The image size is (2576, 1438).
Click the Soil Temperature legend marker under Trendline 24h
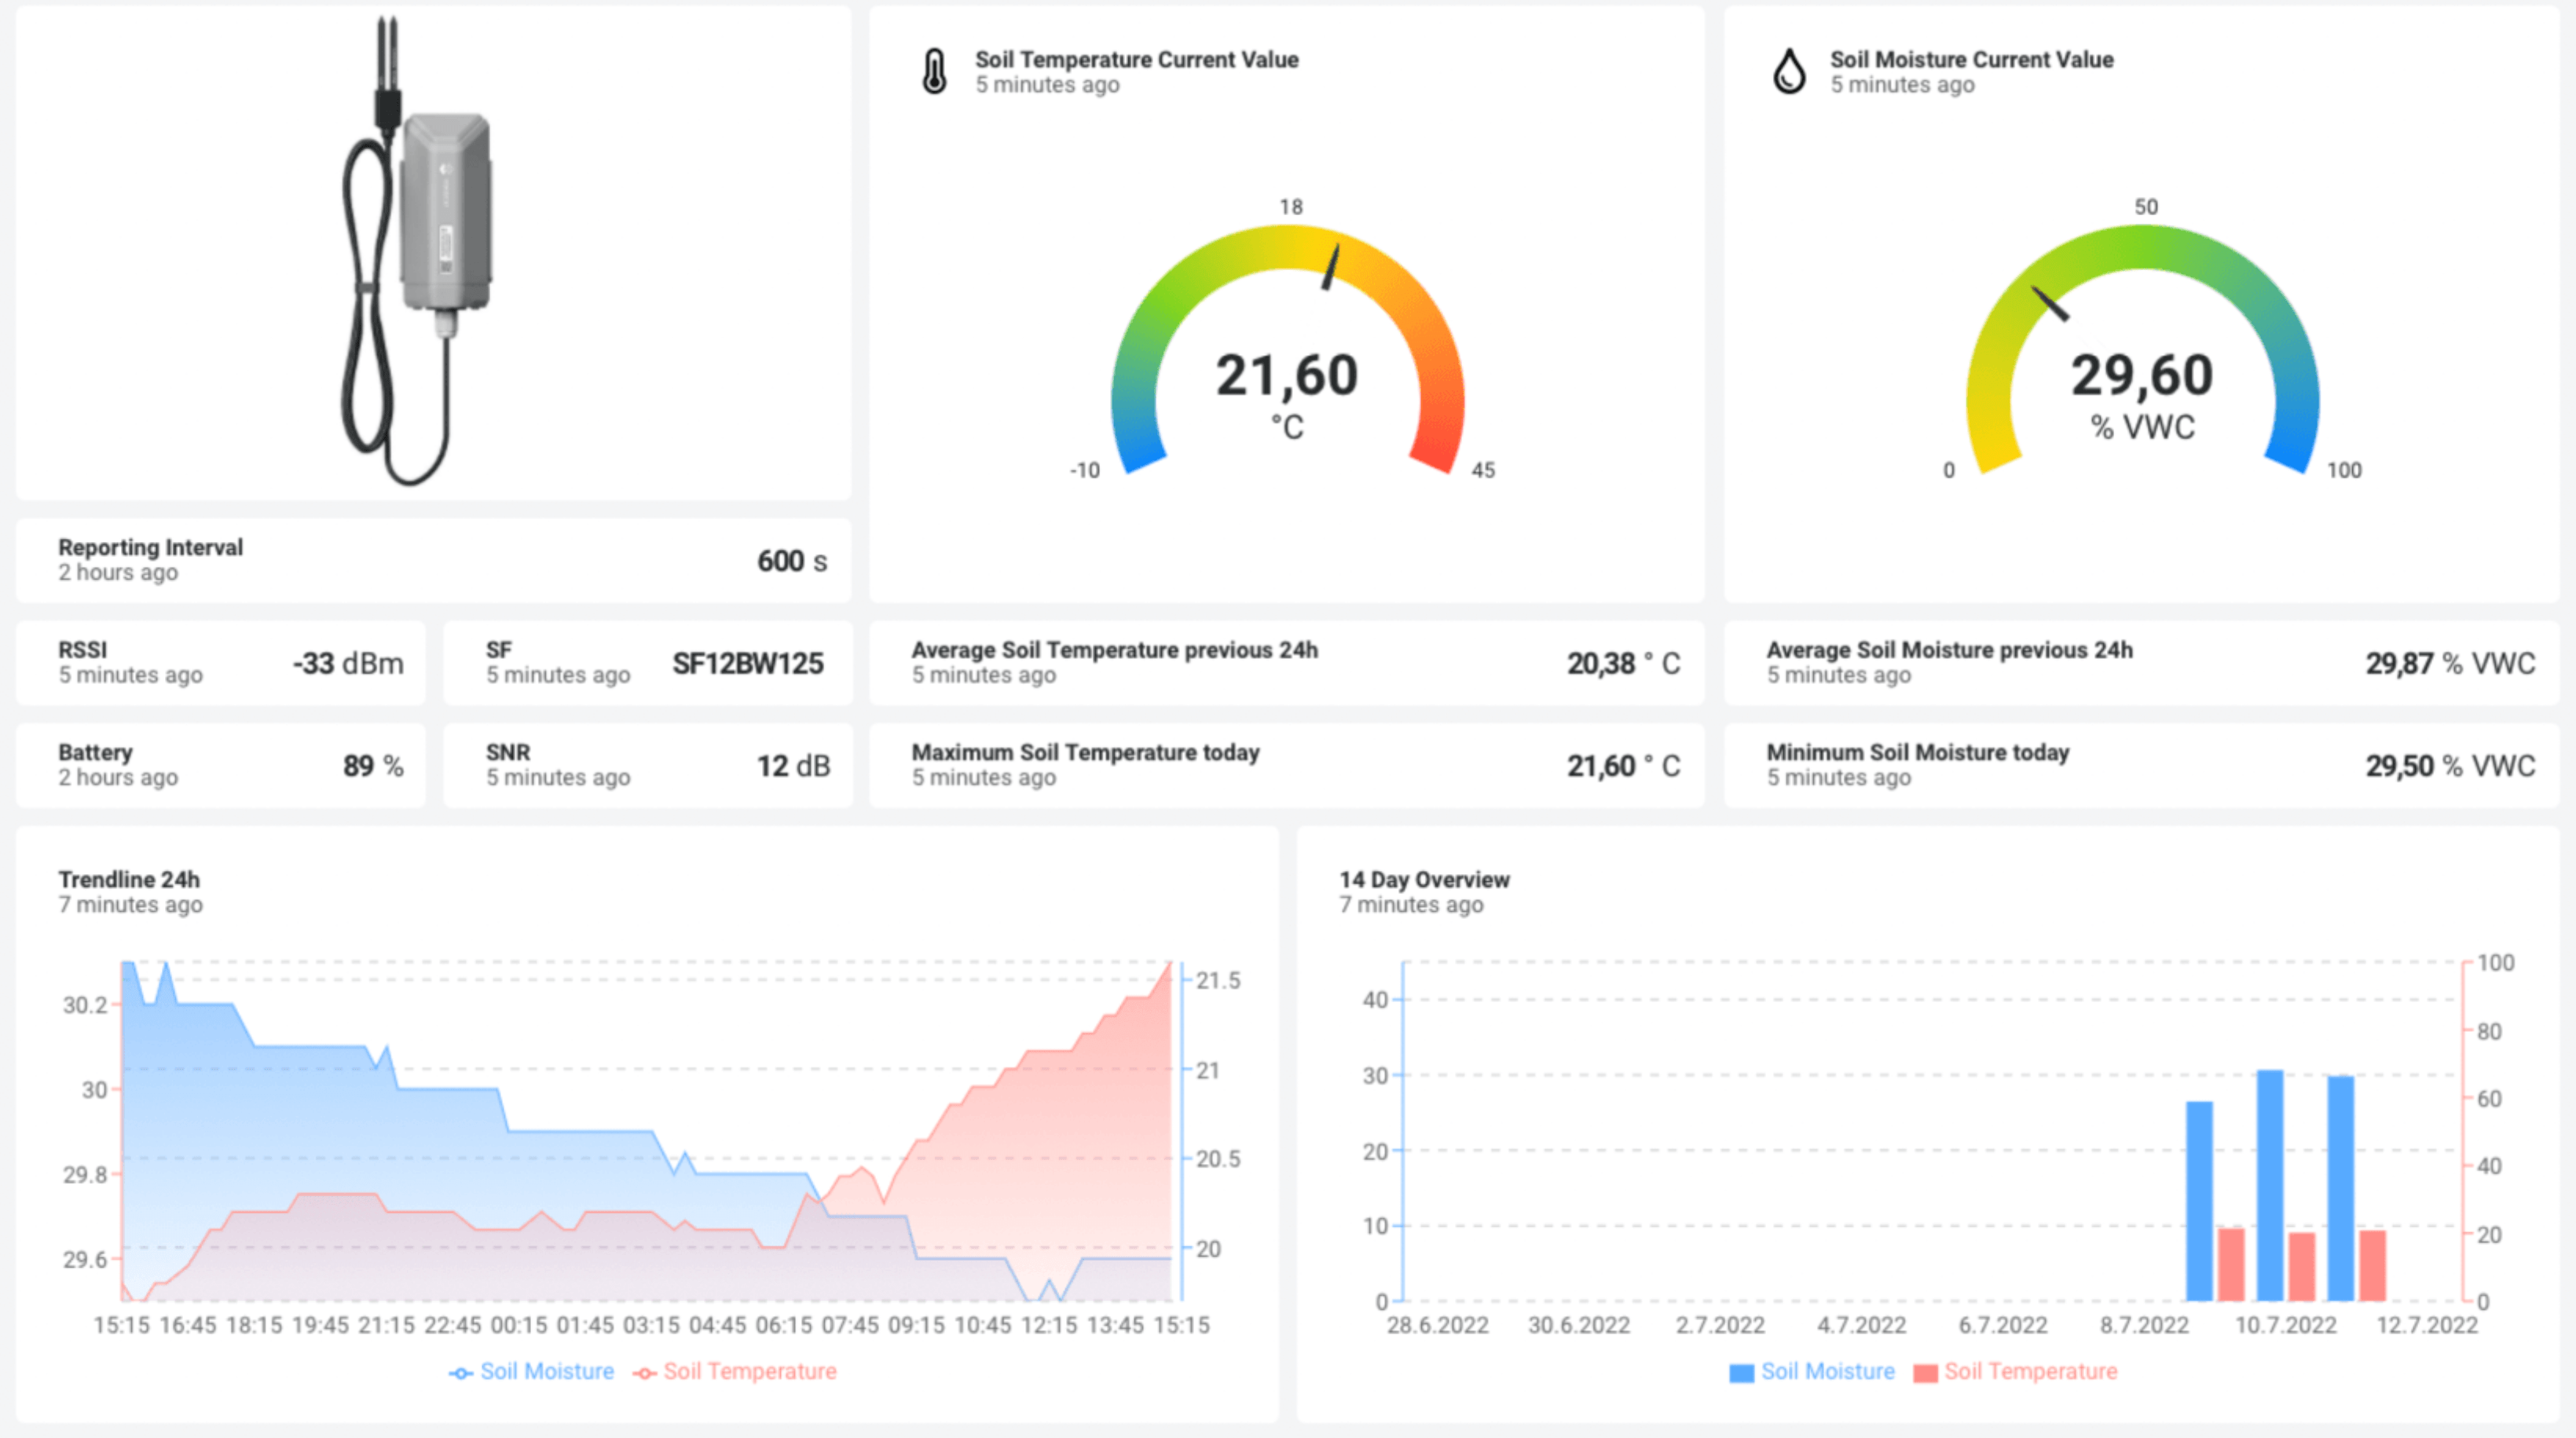click(x=645, y=1372)
